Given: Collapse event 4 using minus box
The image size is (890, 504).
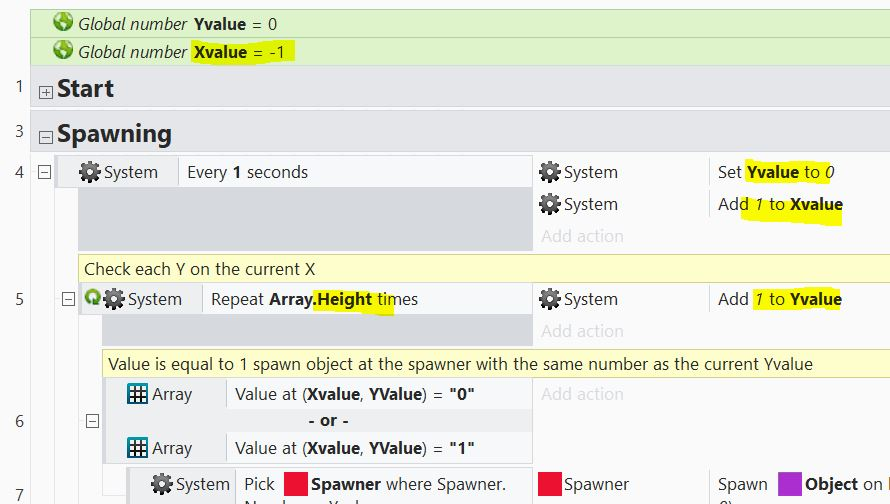Looking at the screenshot, I should [x=45, y=172].
